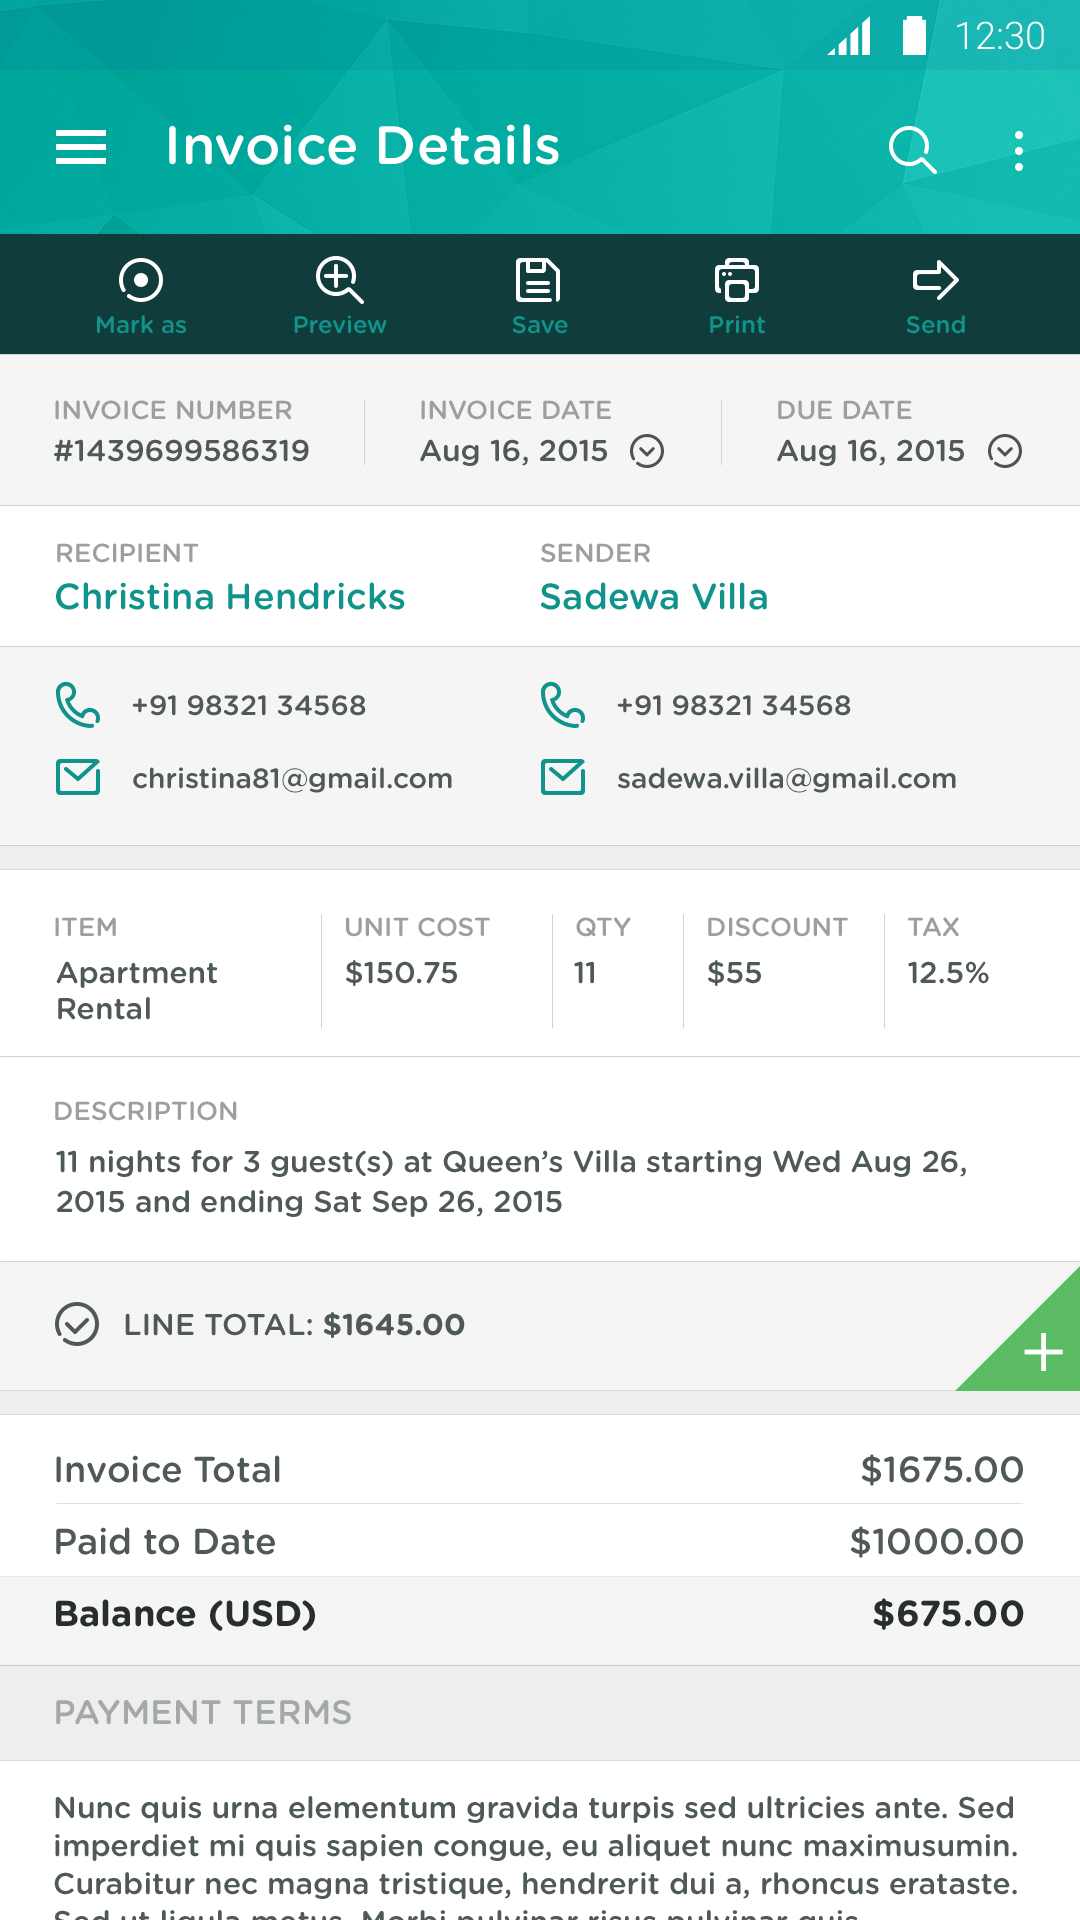The height and width of the screenshot is (1920, 1080).
Task: Expand the Invoice Date dropdown
Action: point(647,451)
